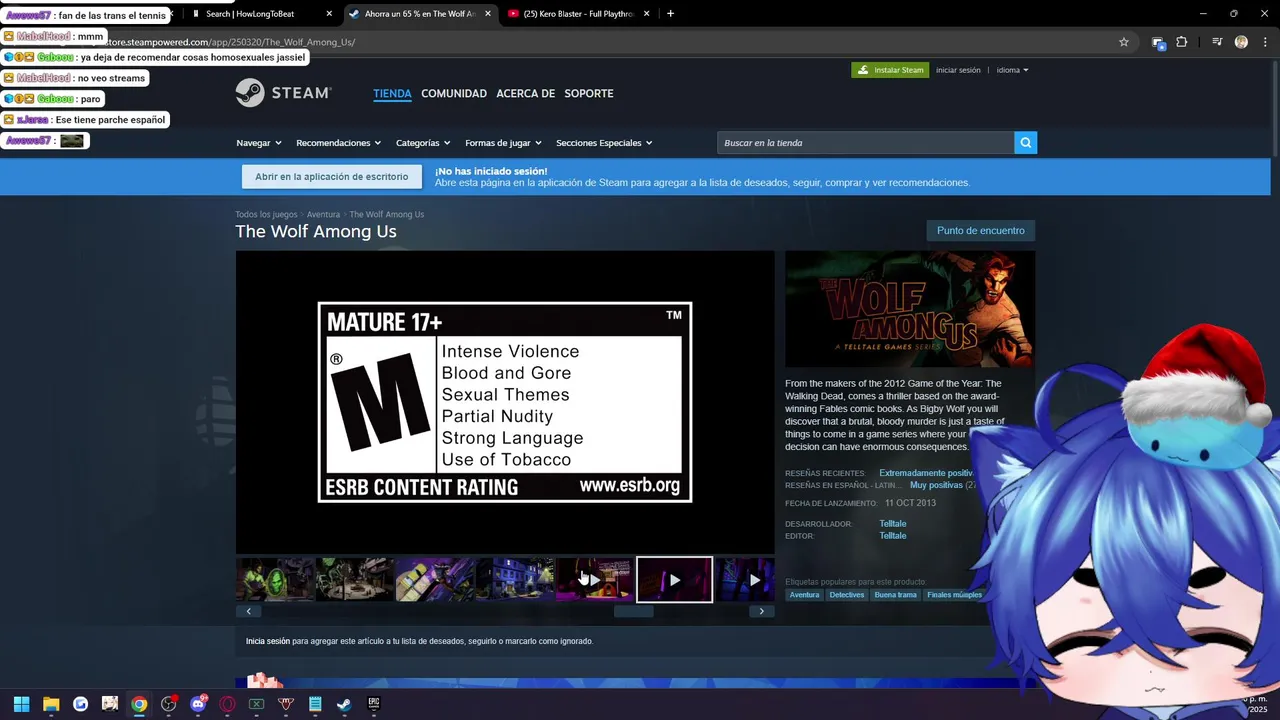Image resolution: width=1280 pixels, height=720 pixels.
Task: Go to the TIENDA tab
Action: point(392,93)
